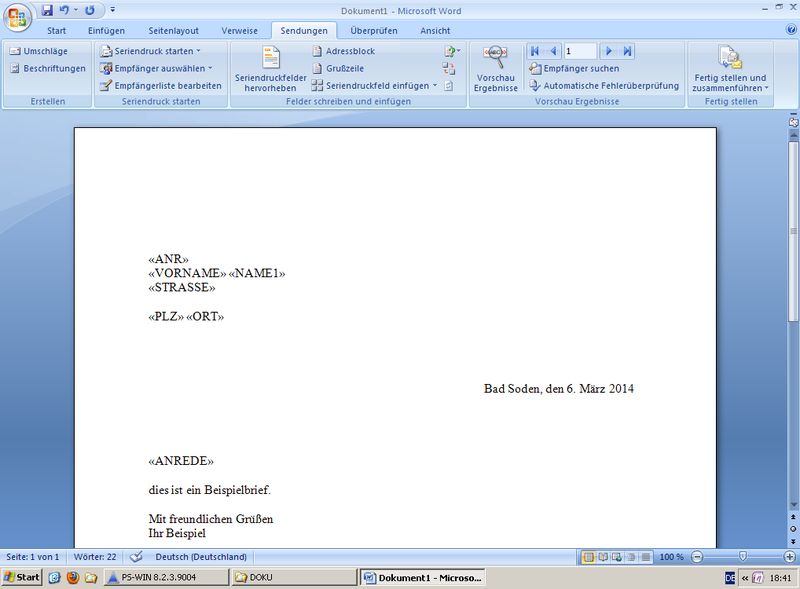Open the Regeln (rules) dropdown

point(452,51)
